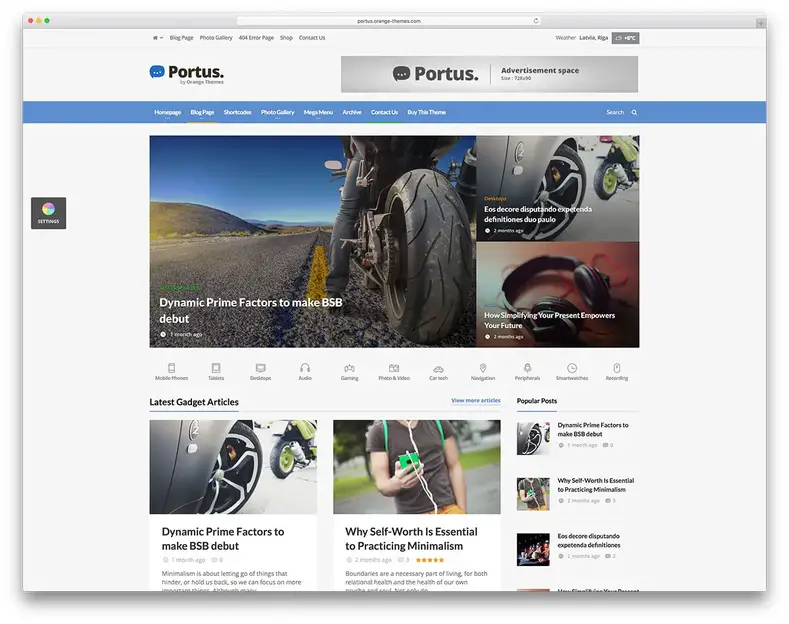
Task: Open the Gaming controller category icon
Action: (349, 368)
